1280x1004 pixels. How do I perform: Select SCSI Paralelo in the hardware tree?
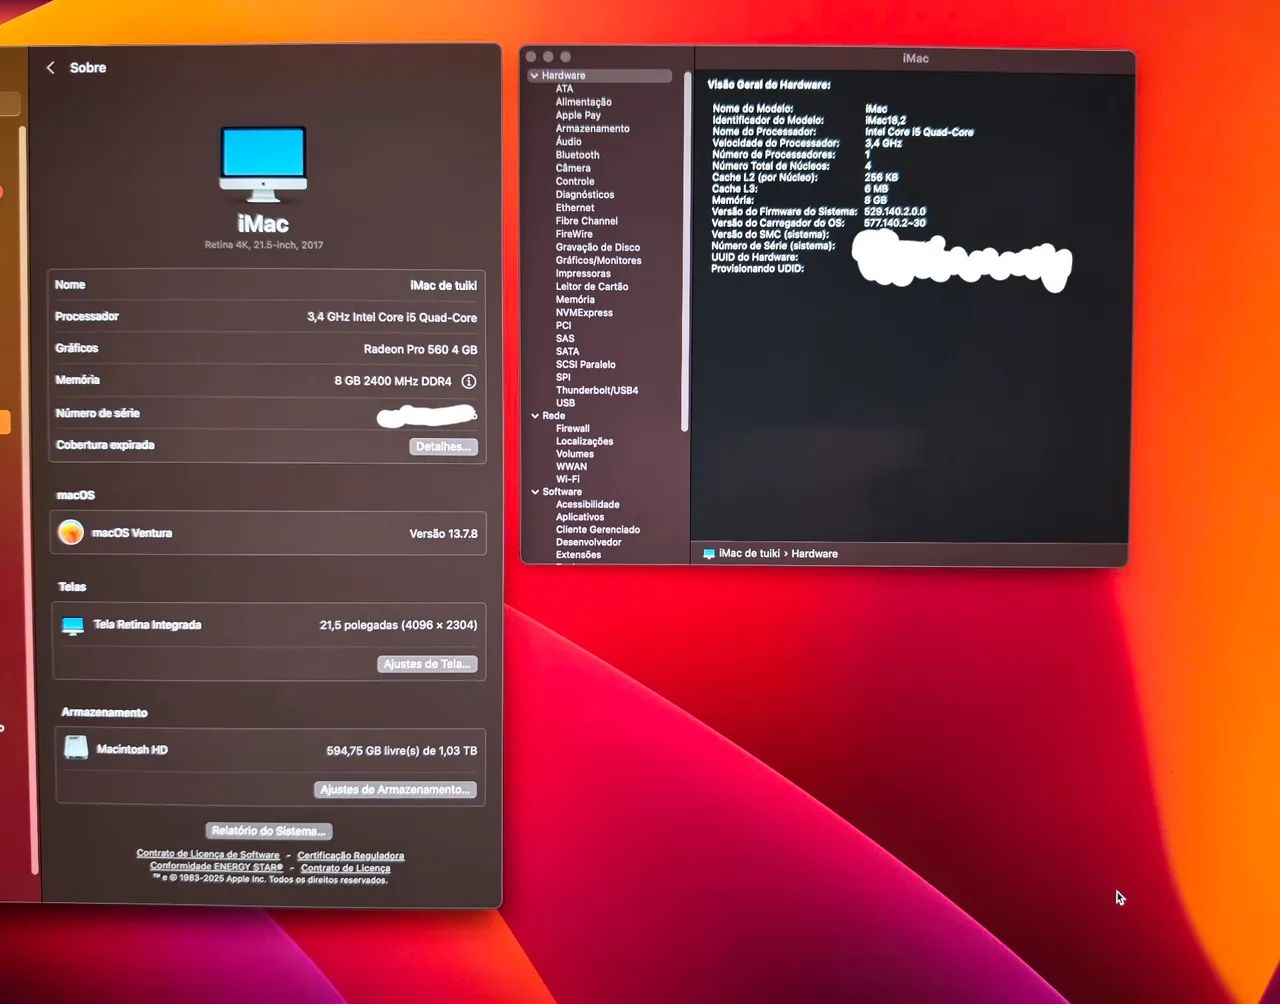point(586,365)
